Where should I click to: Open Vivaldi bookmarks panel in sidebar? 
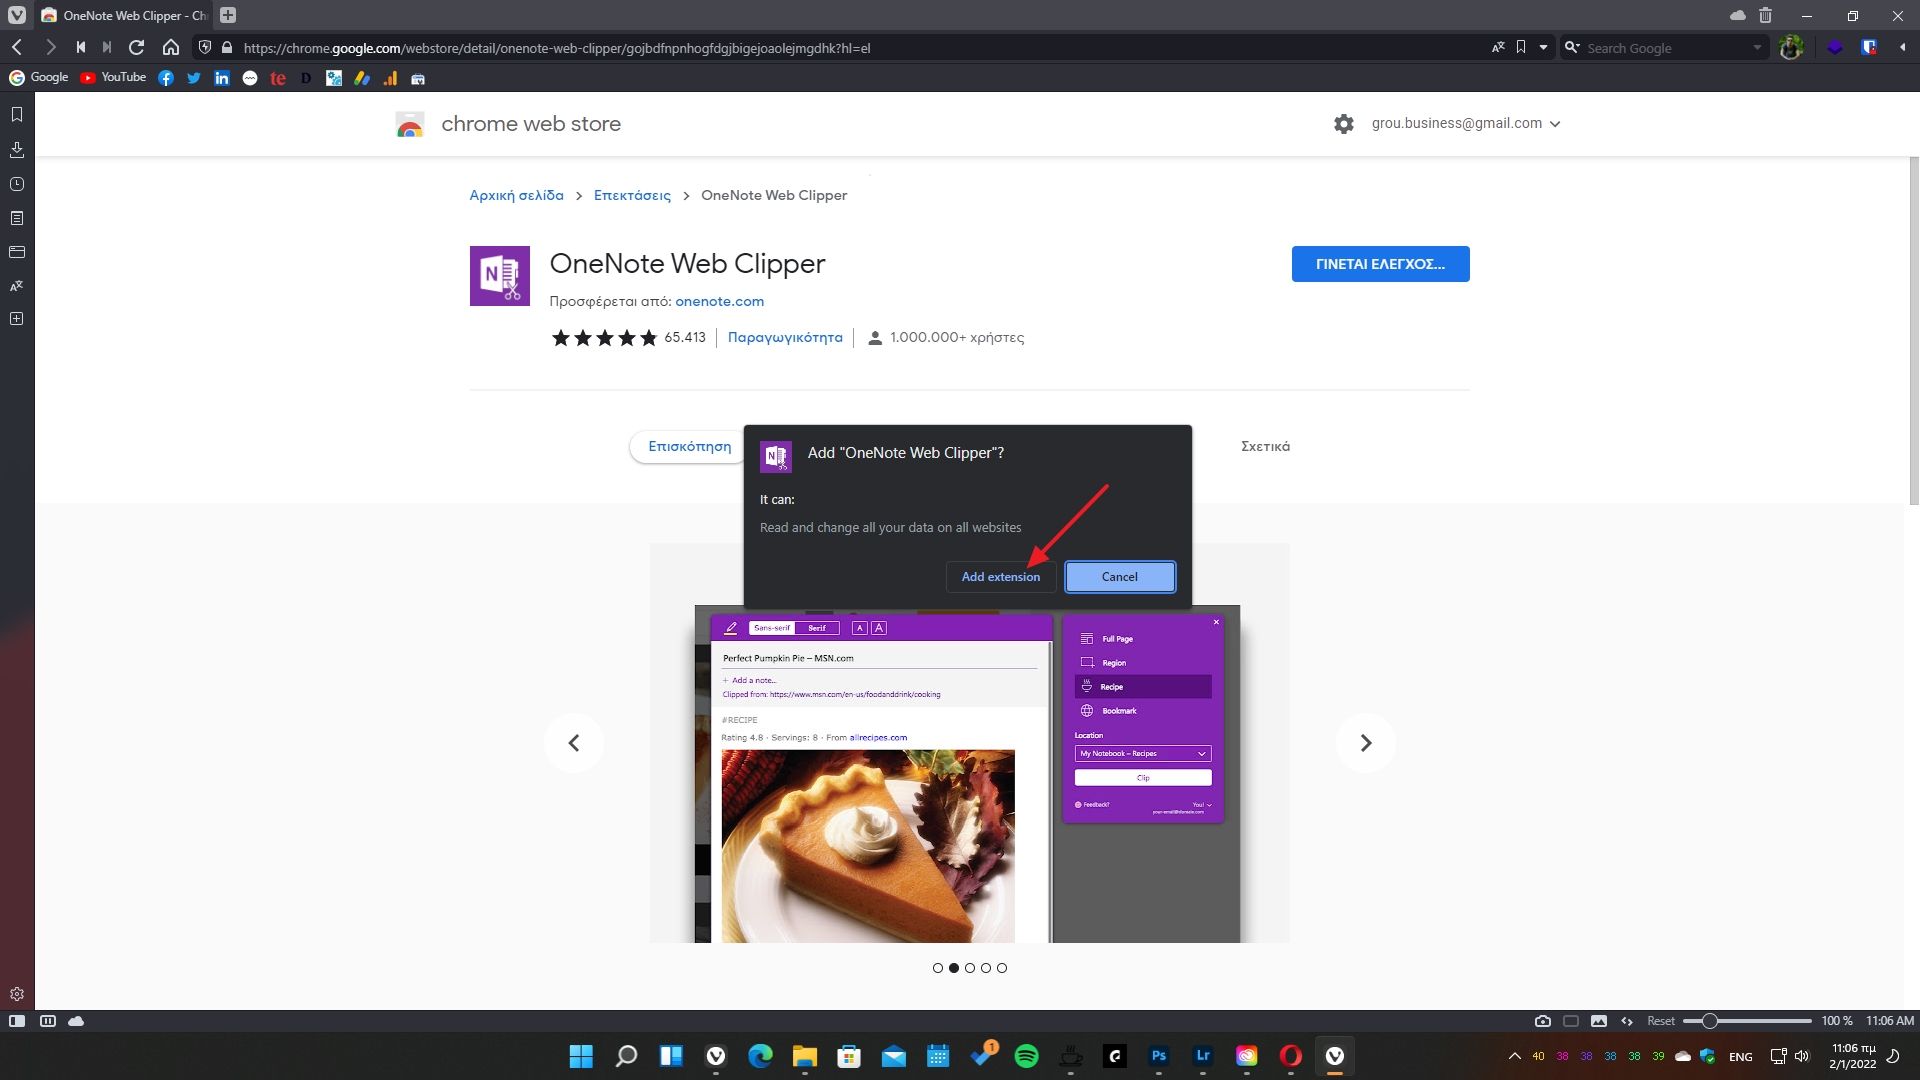tap(16, 115)
